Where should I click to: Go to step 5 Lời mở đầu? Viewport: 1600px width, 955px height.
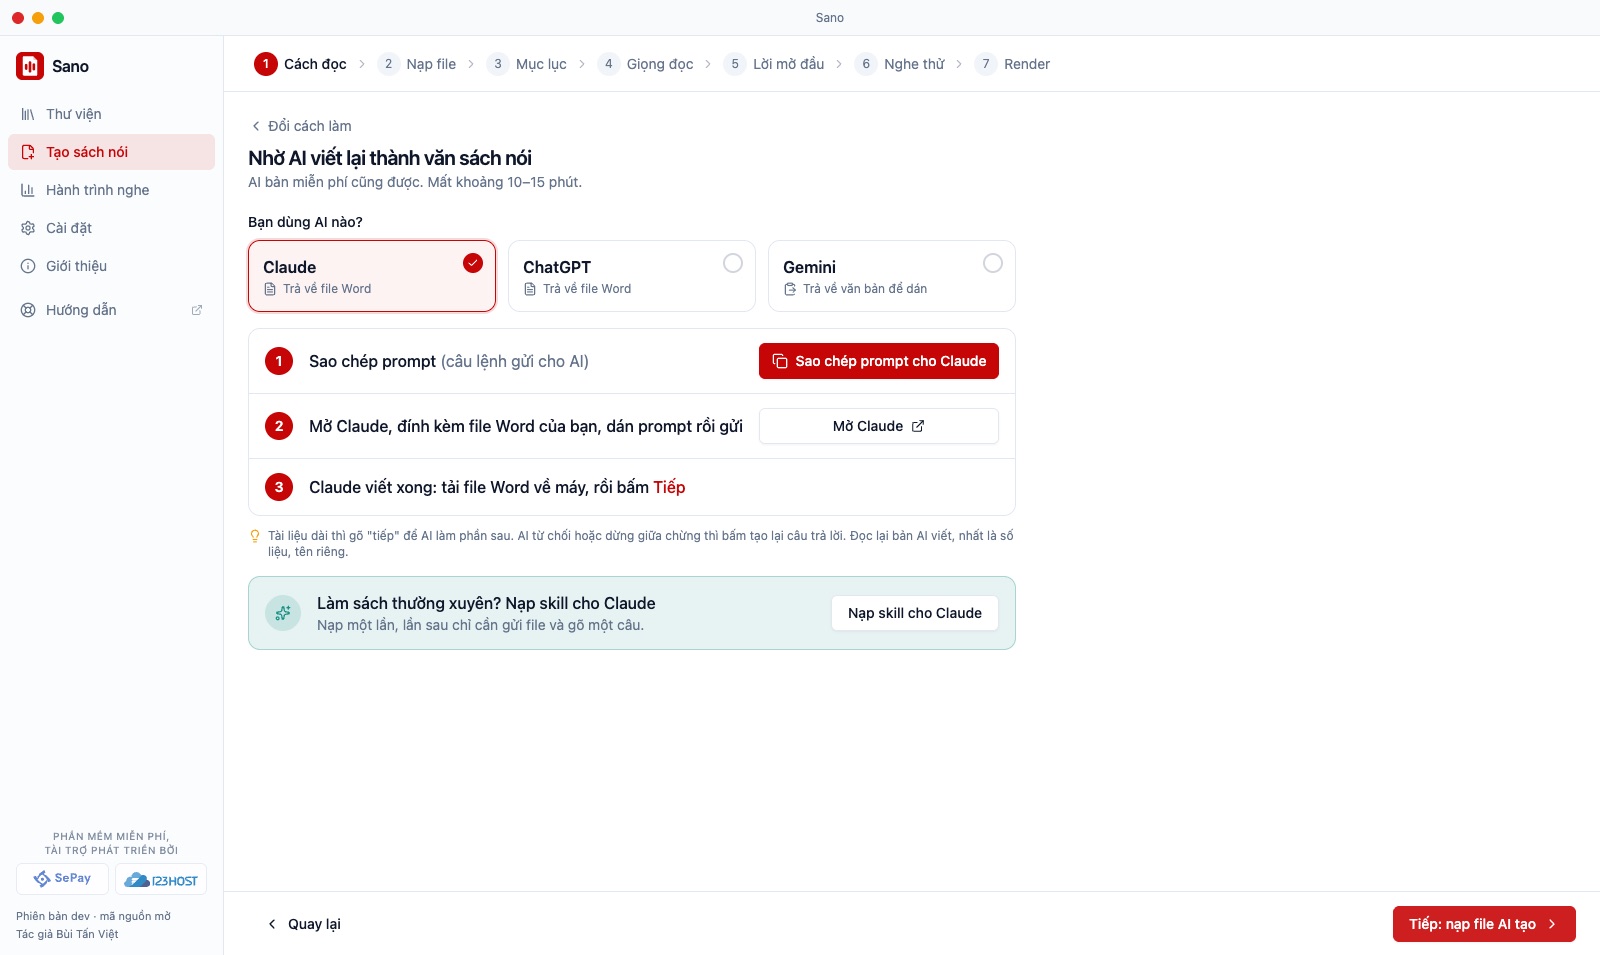tap(774, 64)
